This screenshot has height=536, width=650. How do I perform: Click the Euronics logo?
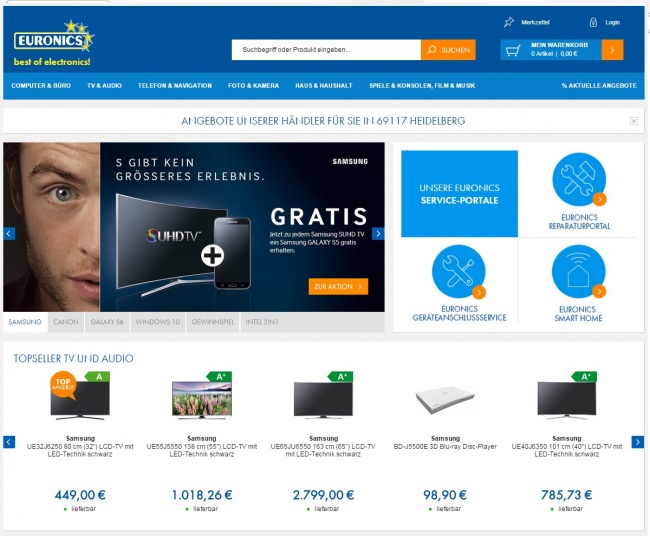pyautogui.click(x=53, y=43)
